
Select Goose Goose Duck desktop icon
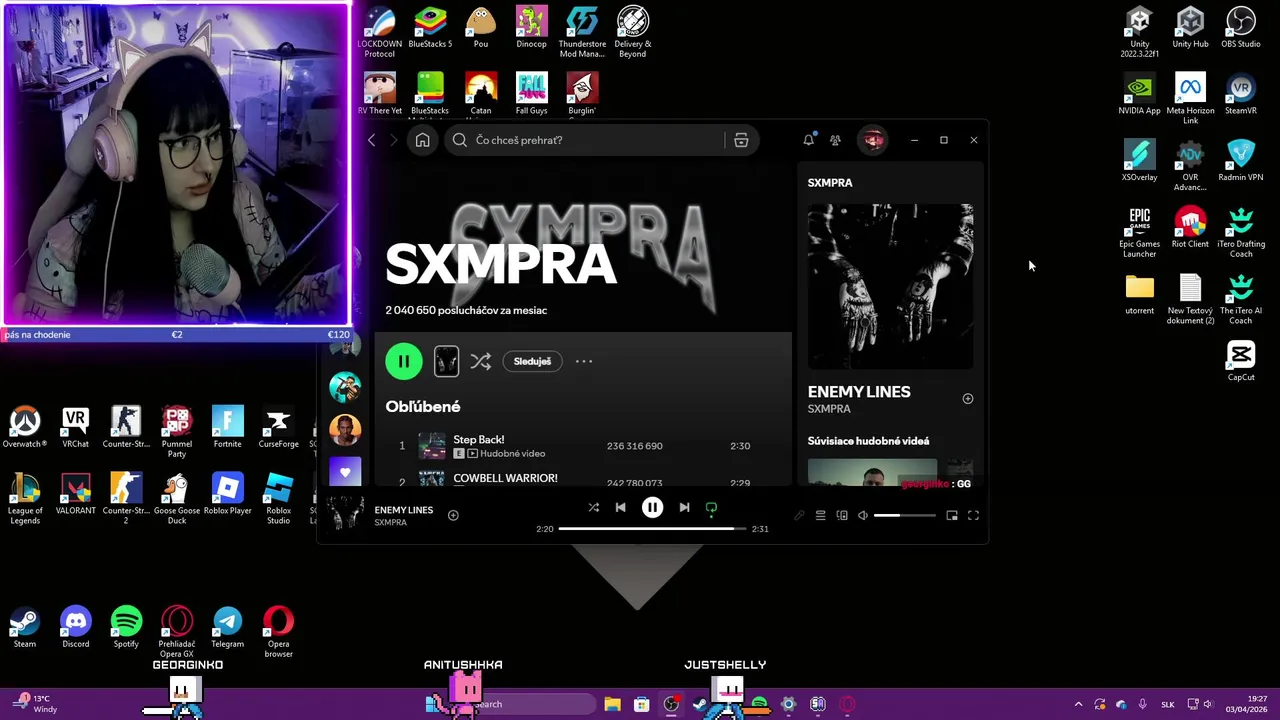click(177, 500)
